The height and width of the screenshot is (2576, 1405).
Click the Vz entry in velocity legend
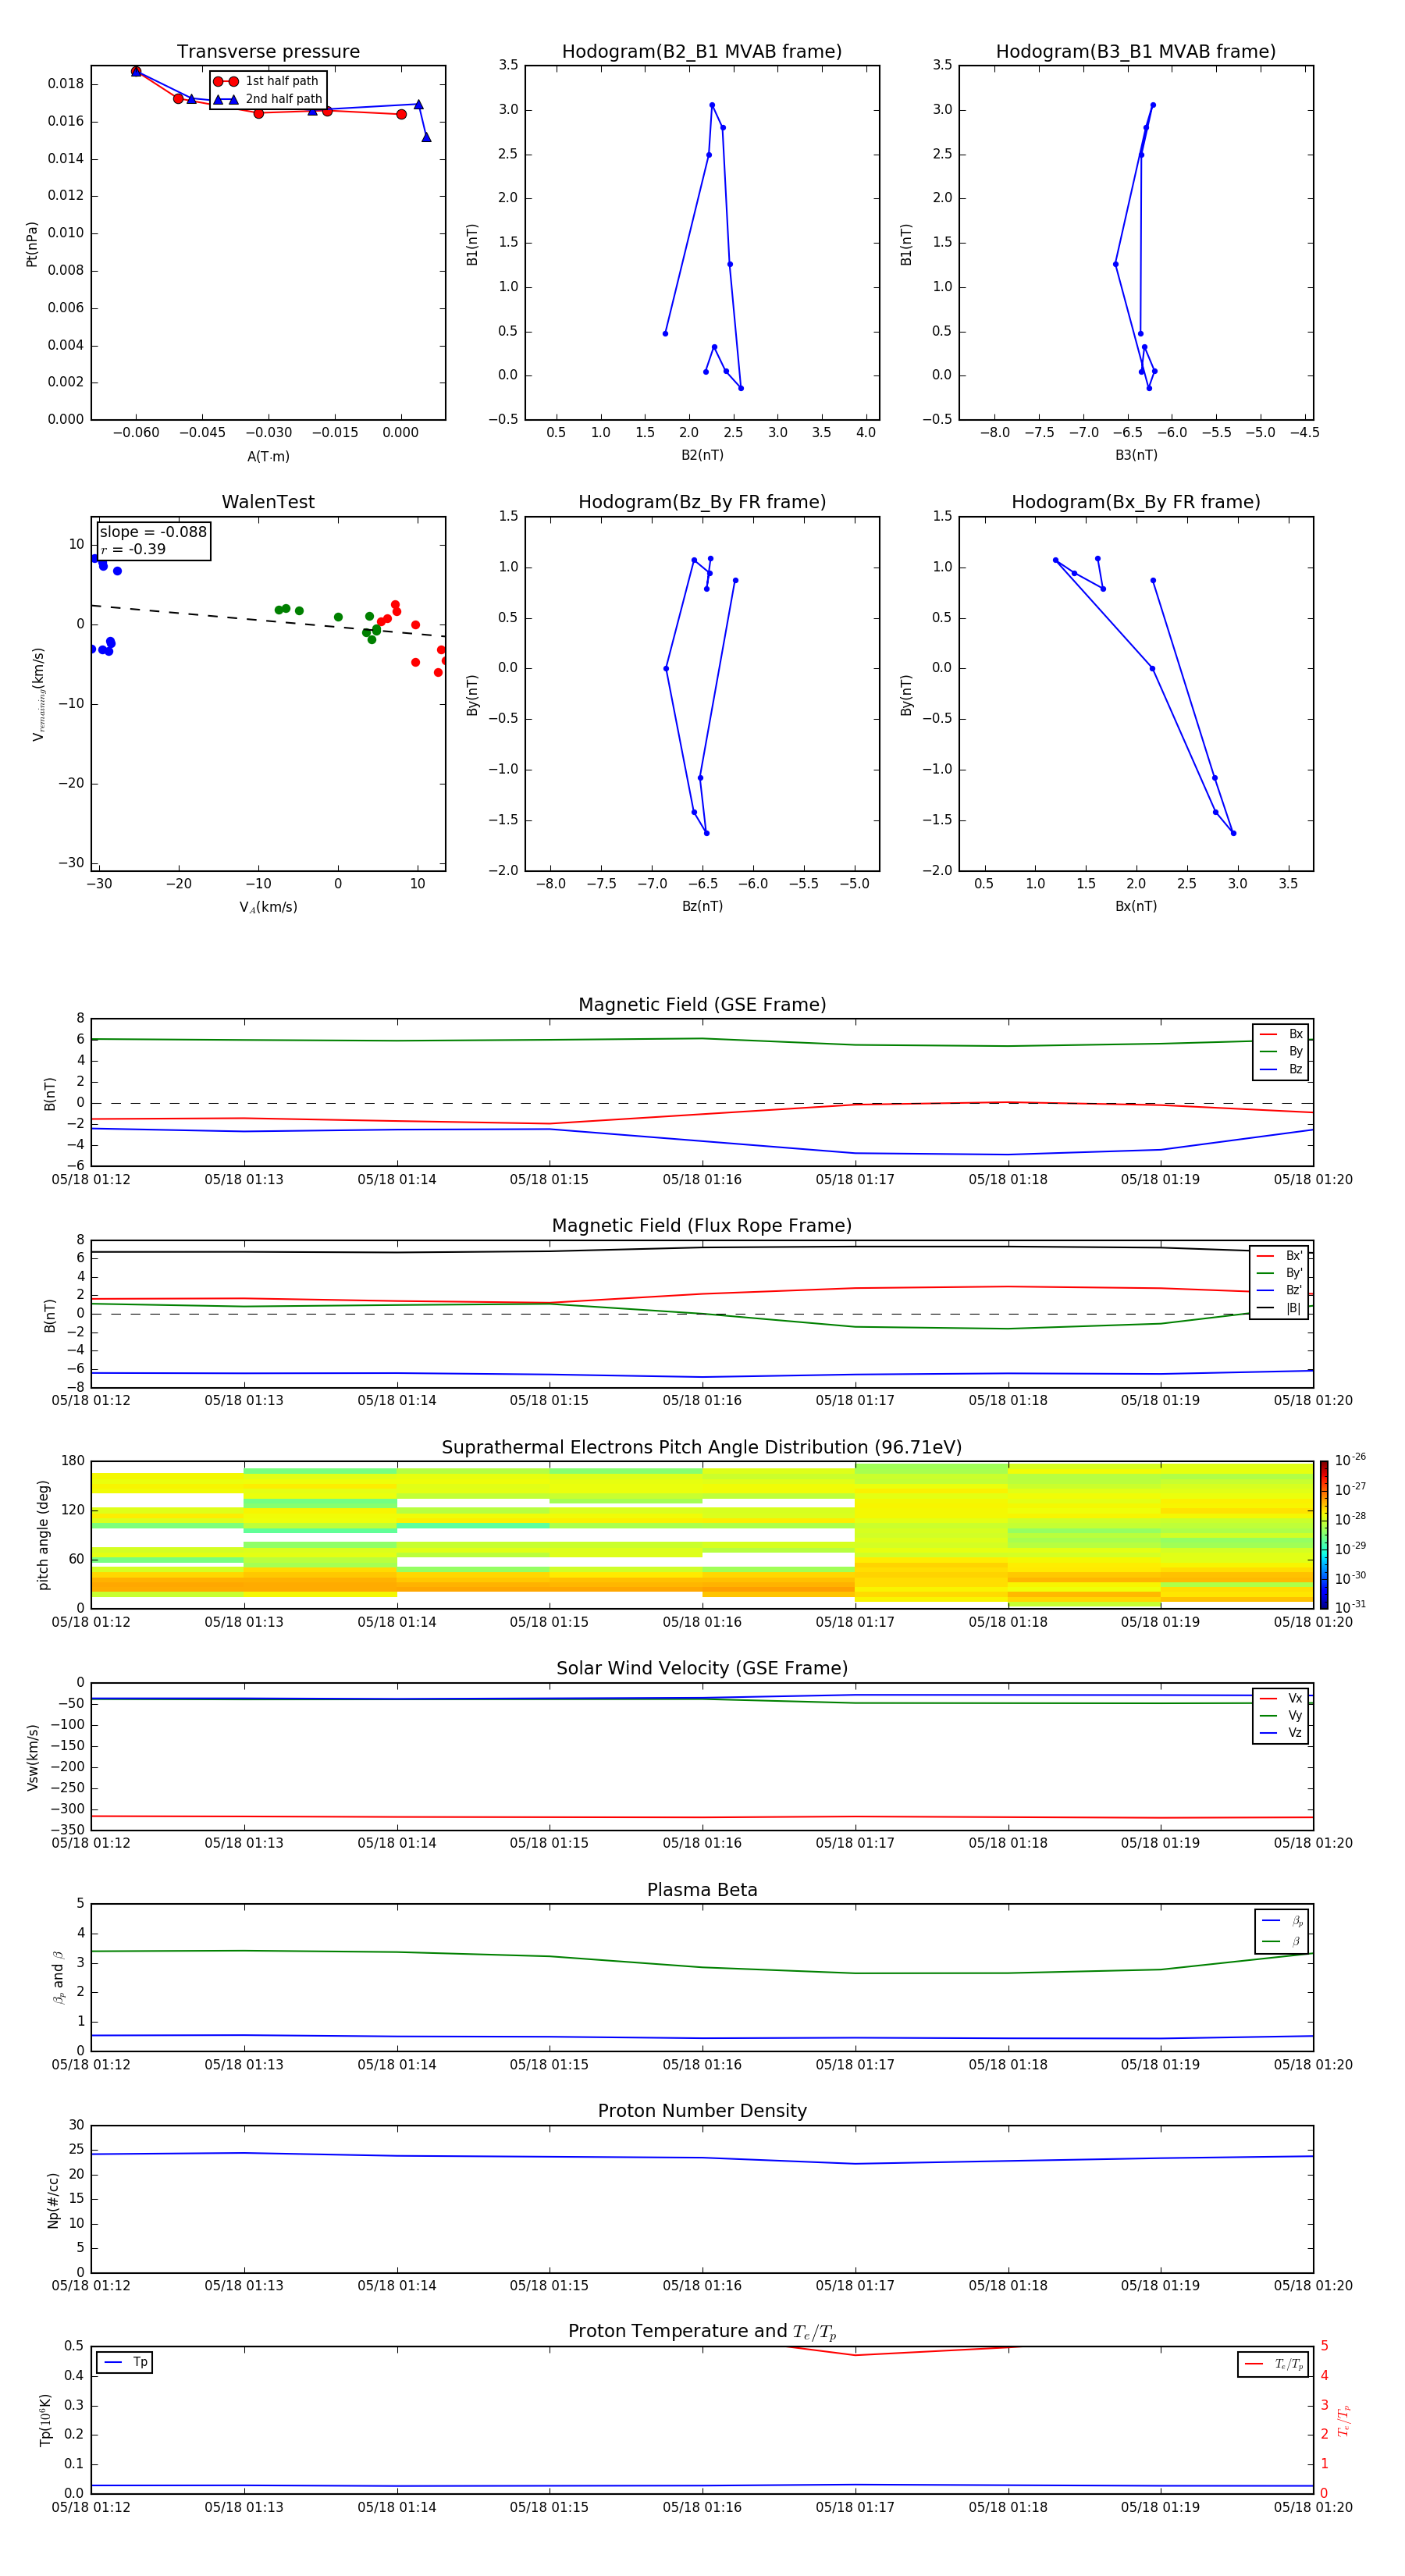click(x=1281, y=1733)
